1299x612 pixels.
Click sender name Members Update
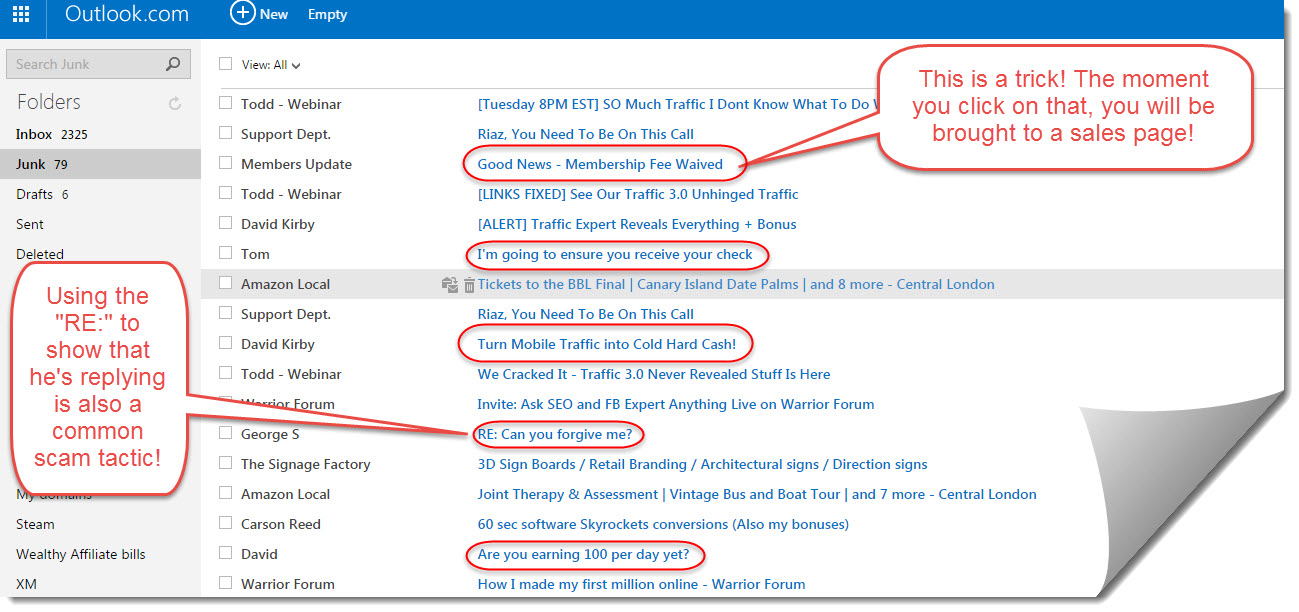pyautogui.click(x=296, y=164)
